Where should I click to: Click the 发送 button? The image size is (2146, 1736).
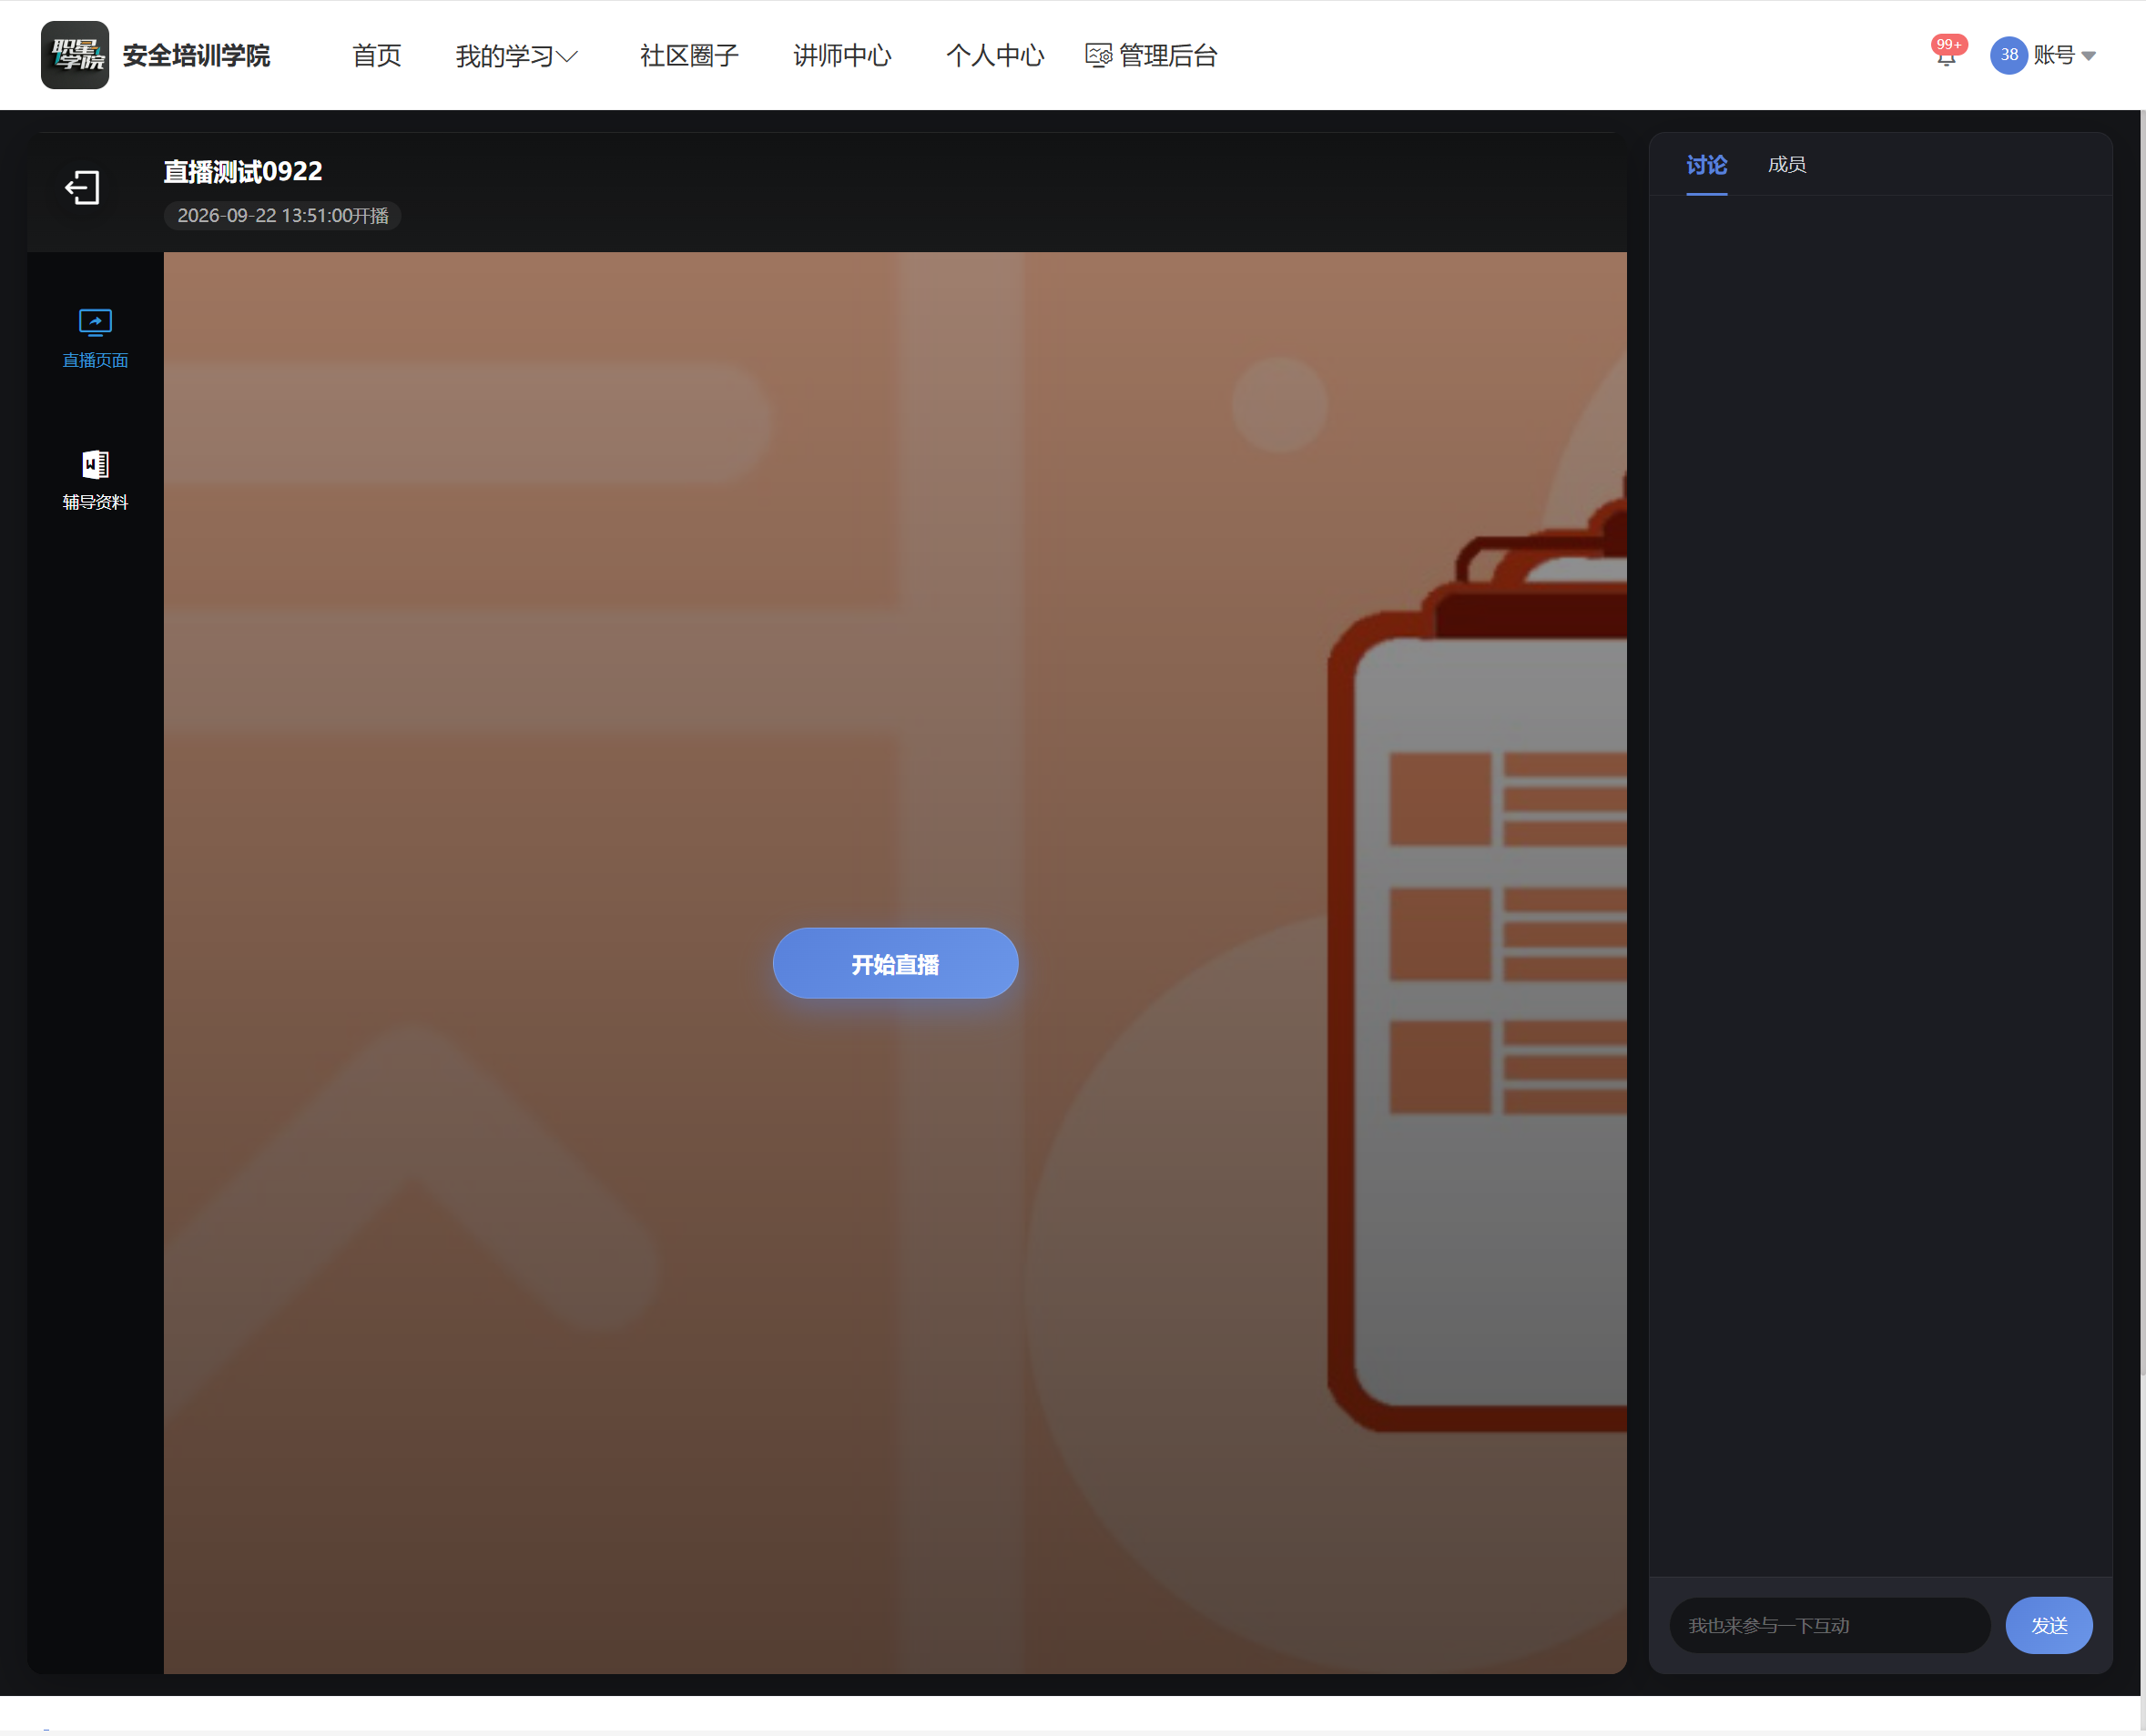tap(2049, 1625)
